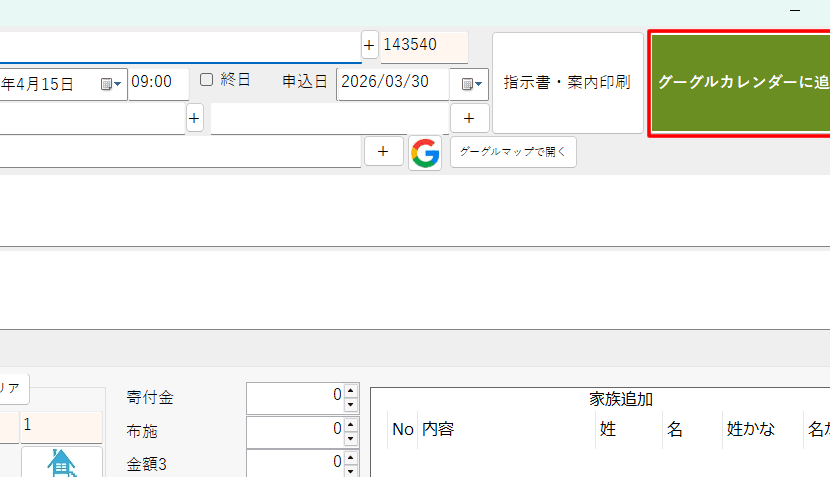This screenshot has width=830, height=477.
Task: Click the plus button beside number 143540
Action: [x=369, y=46]
